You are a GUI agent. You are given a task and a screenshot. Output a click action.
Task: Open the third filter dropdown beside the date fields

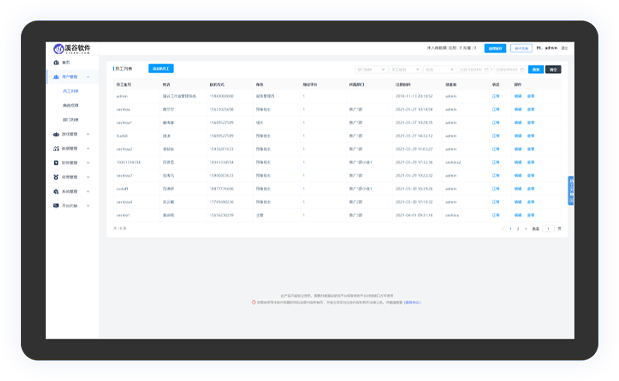pyautogui.click(x=439, y=69)
